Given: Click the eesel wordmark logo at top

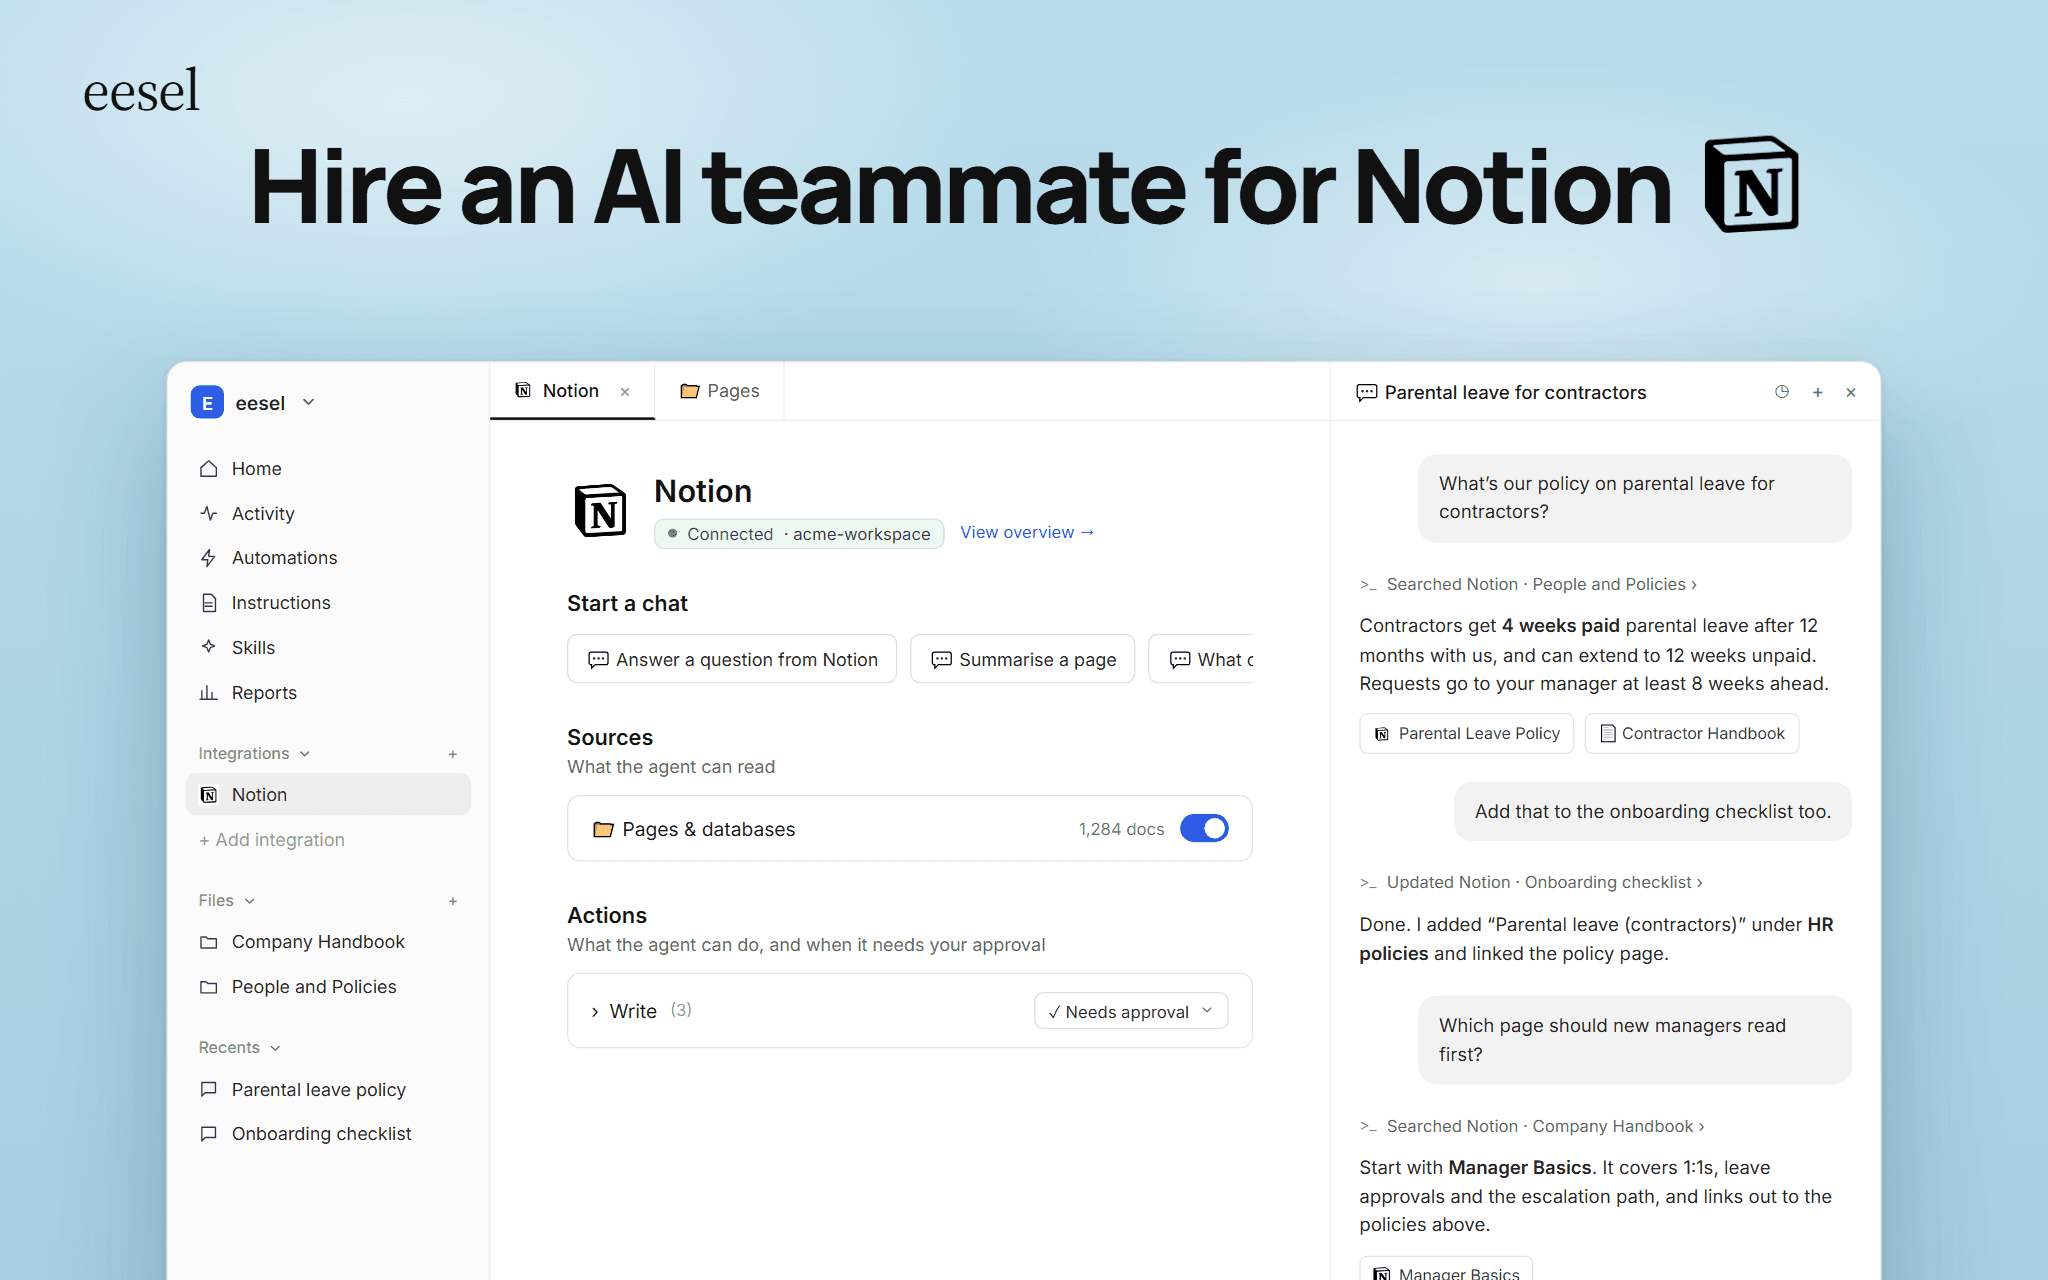Looking at the screenshot, I should coord(141,91).
